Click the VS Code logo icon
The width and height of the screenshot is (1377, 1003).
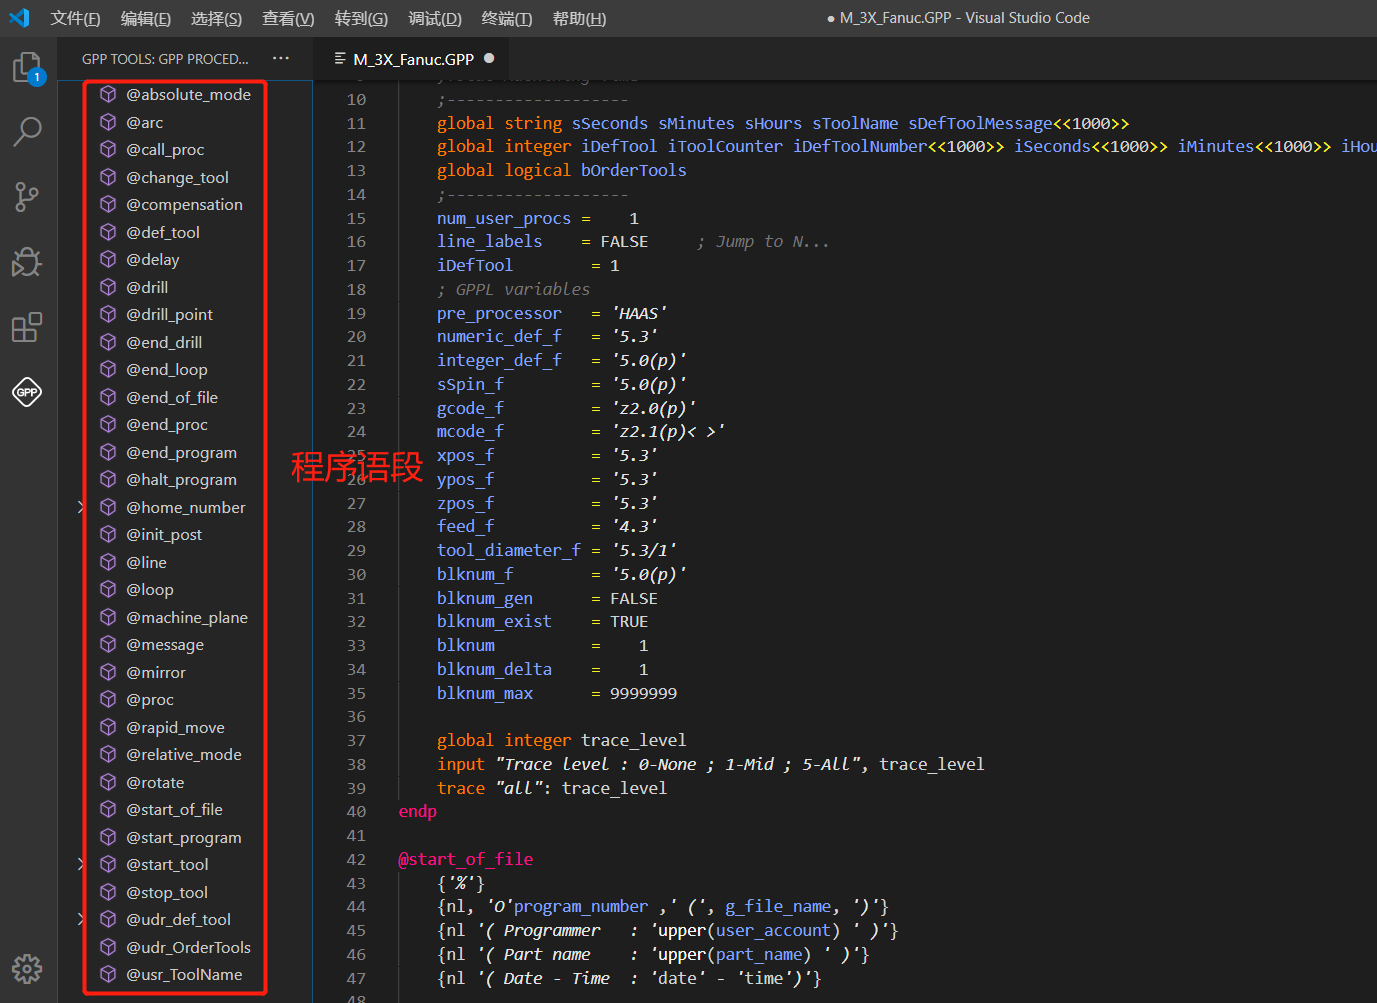tap(19, 18)
